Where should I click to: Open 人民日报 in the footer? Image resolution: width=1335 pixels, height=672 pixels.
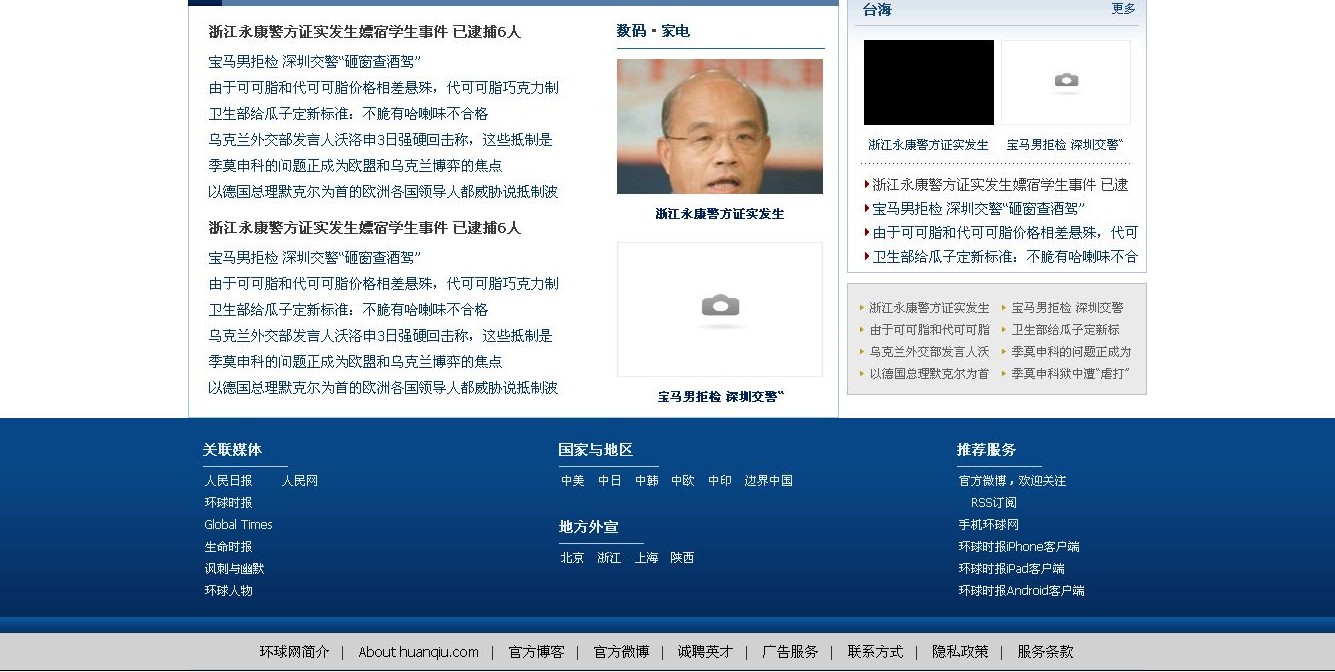coord(228,480)
